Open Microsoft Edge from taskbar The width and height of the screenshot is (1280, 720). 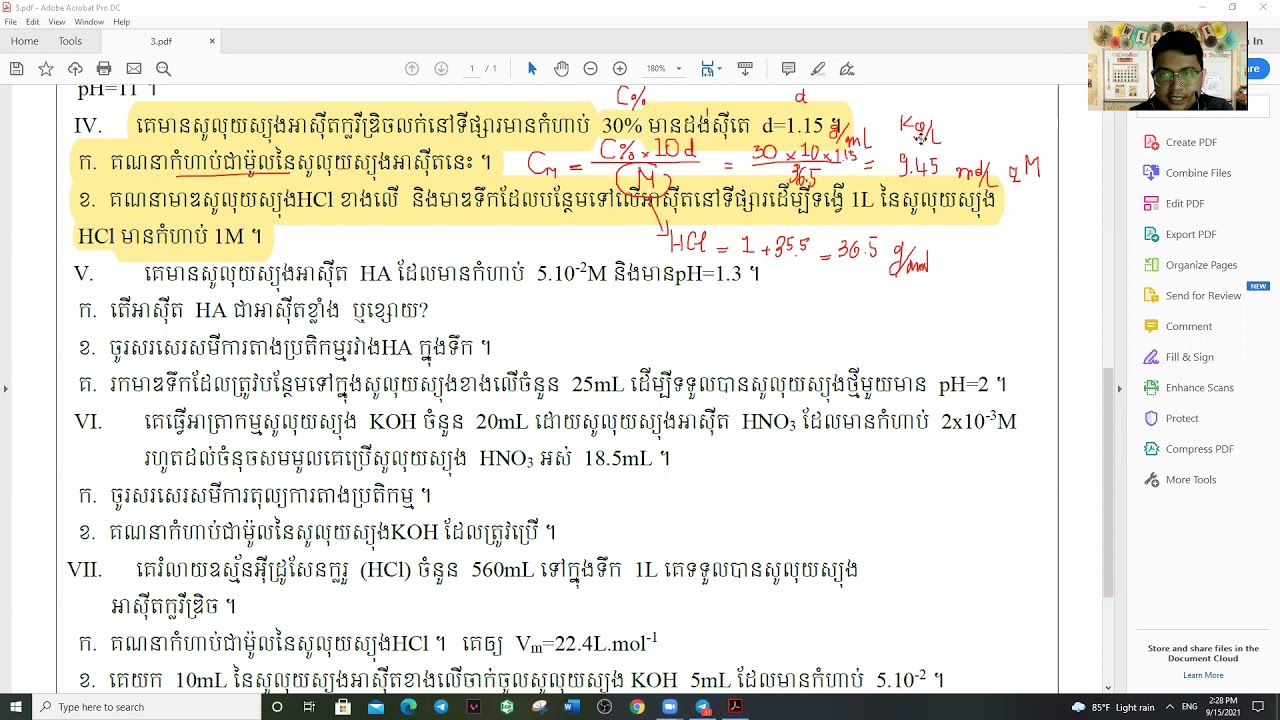[x=408, y=707]
